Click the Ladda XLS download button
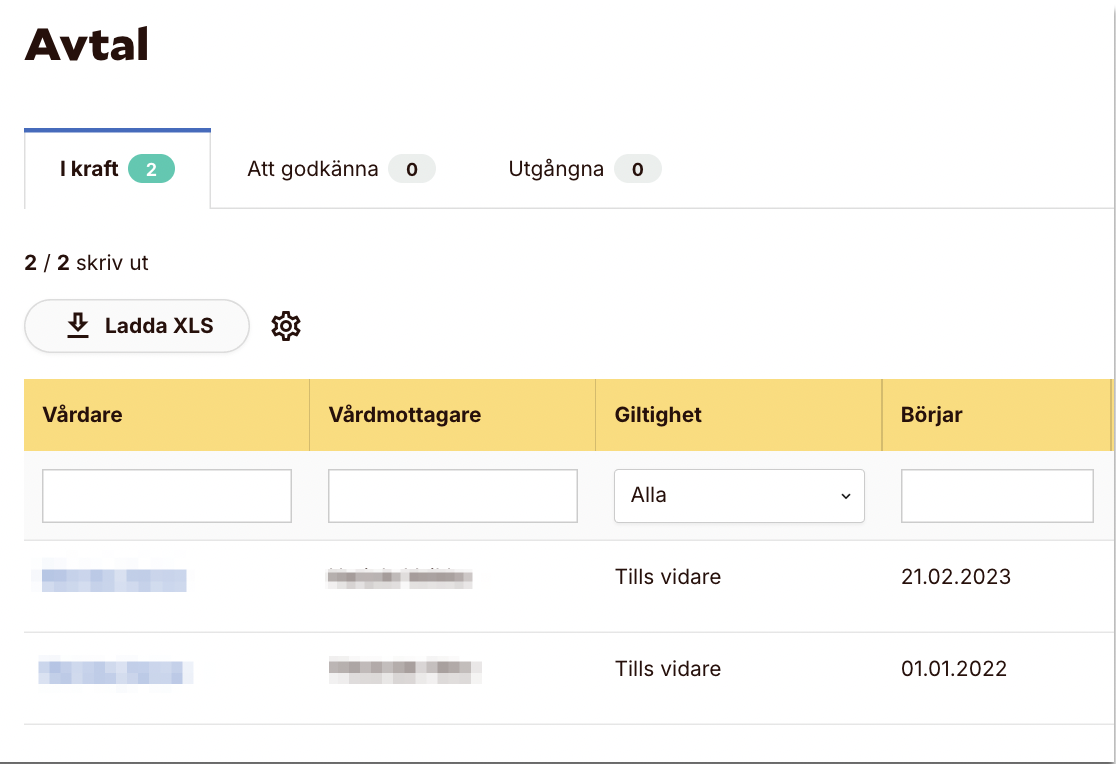 pos(137,326)
